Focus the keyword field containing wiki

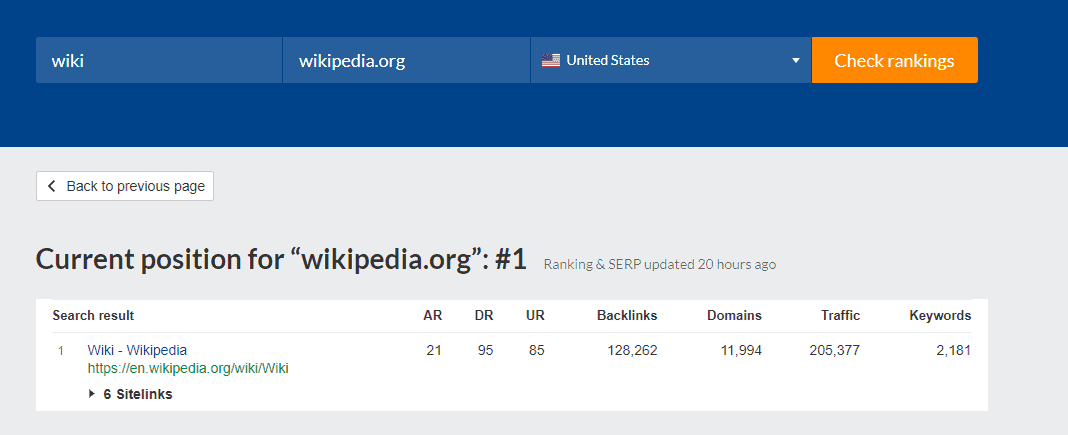[x=159, y=60]
